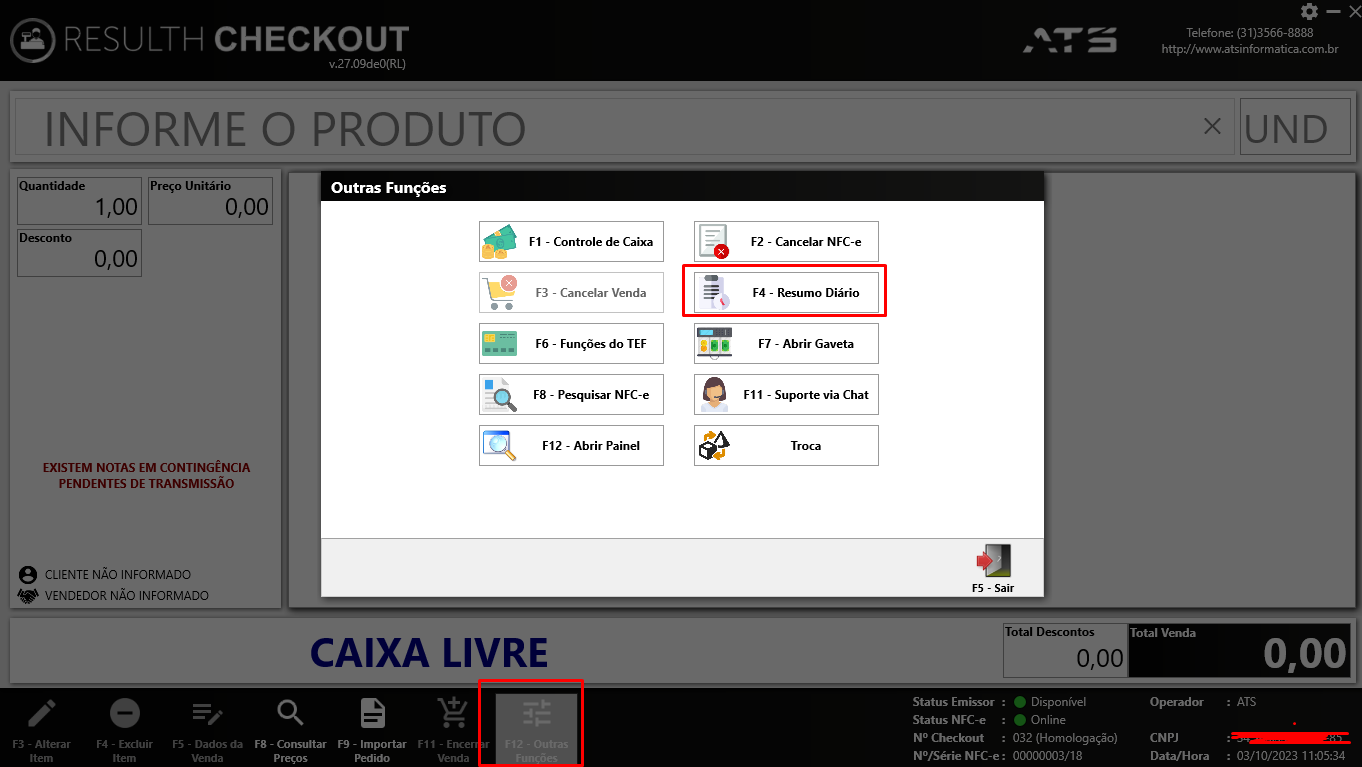This screenshot has height=767, width=1362.
Task: Open F4 - Resumo Diário report
Action: (786, 293)
